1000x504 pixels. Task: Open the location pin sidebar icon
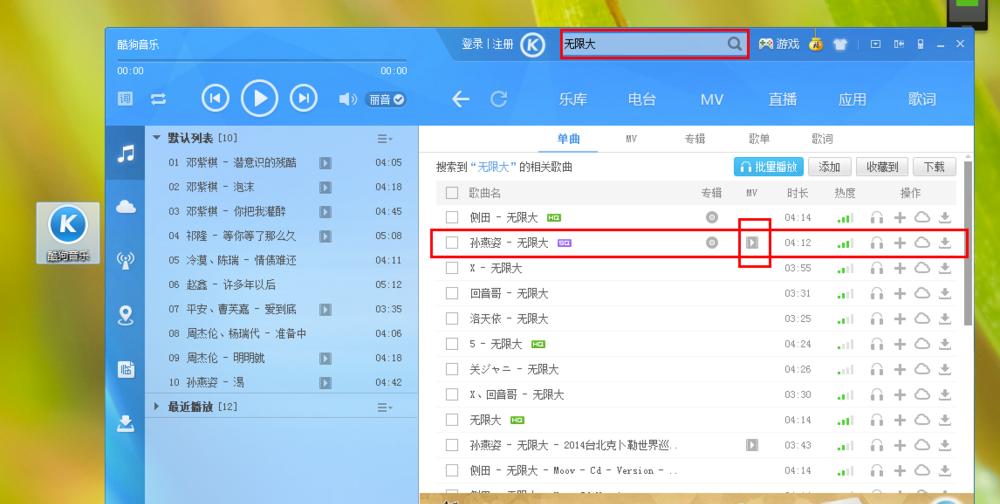[x=126, y=315]
